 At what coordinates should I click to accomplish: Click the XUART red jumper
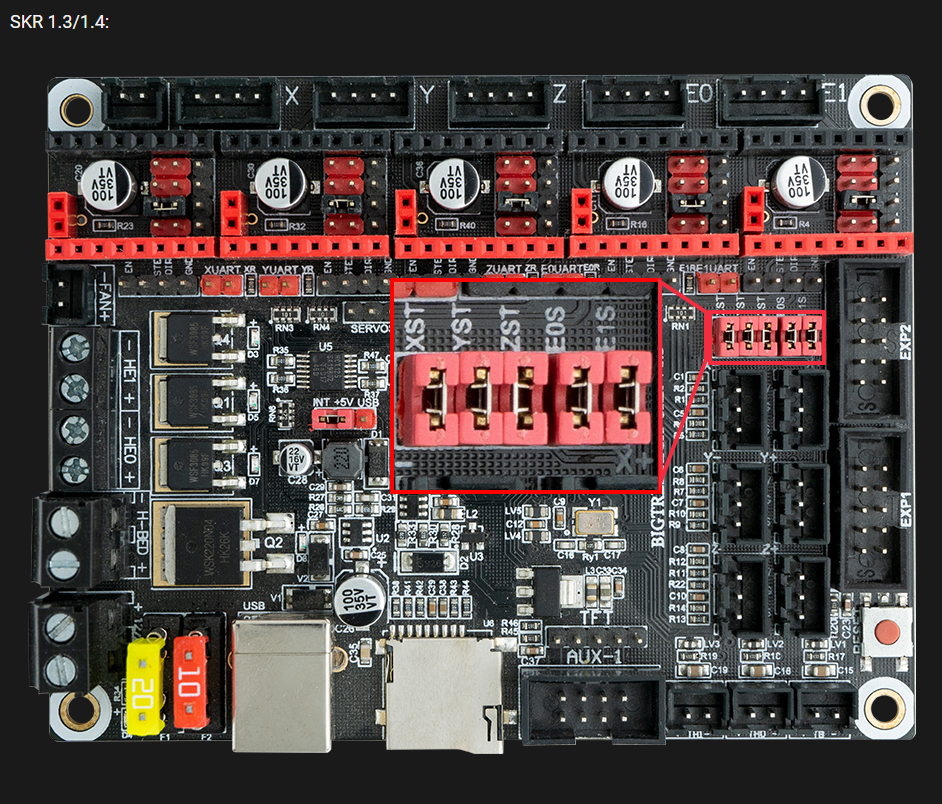[x=221, y=287]
